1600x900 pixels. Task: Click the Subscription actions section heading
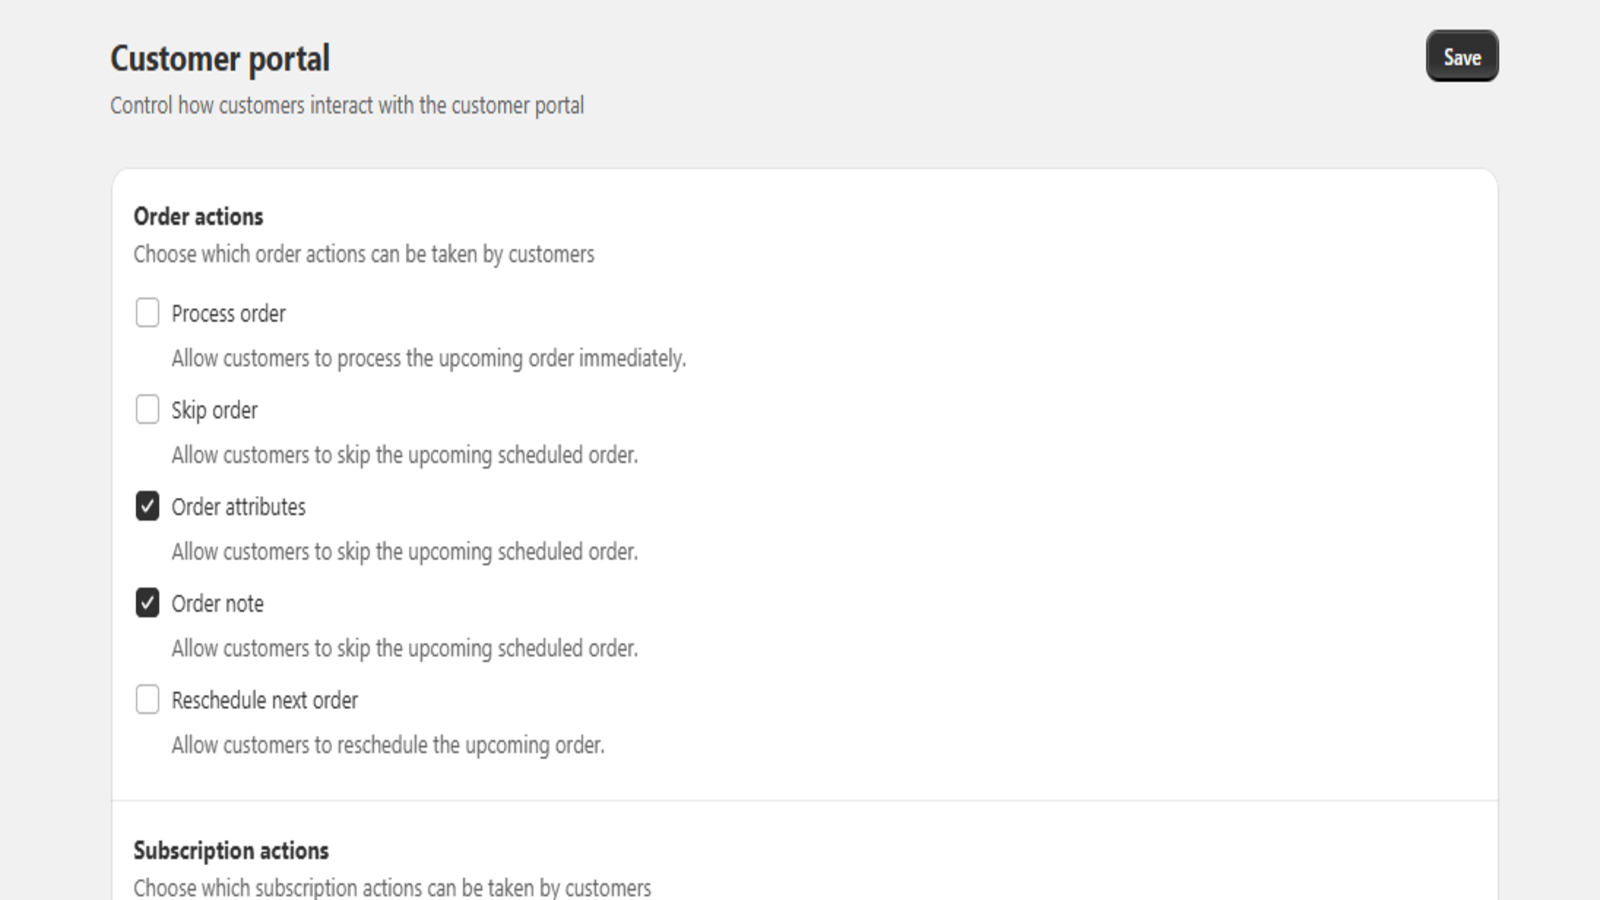pyautogui.click(x=231, y=850)
